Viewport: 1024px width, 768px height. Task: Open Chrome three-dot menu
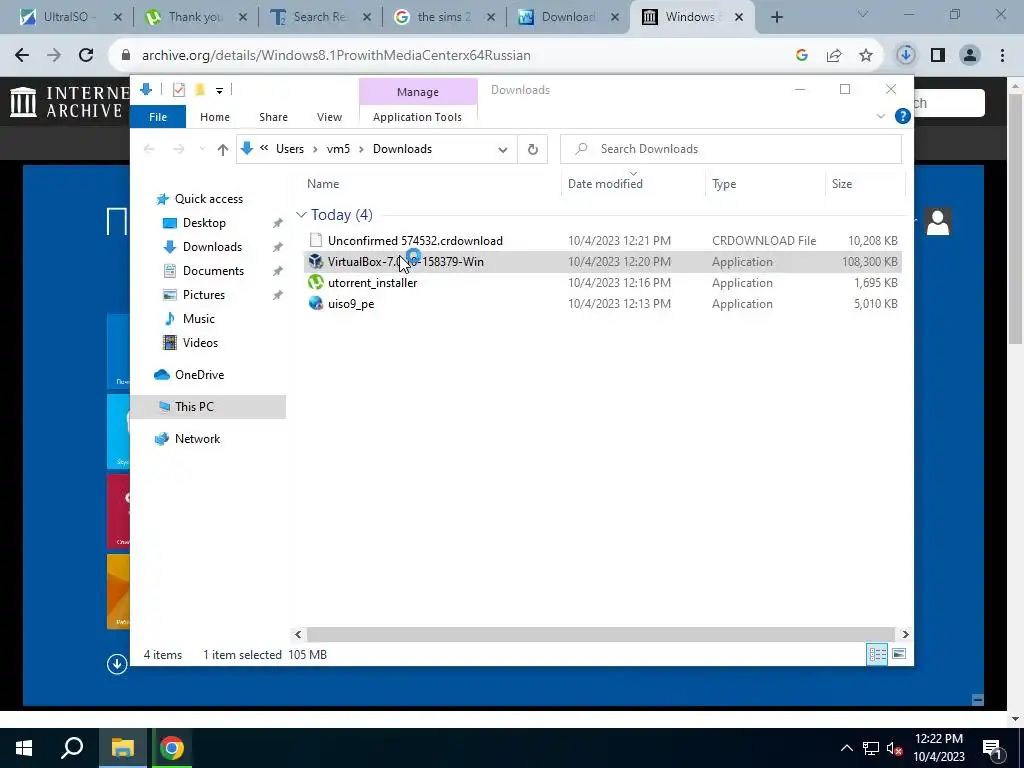[x=1002, y=56]
